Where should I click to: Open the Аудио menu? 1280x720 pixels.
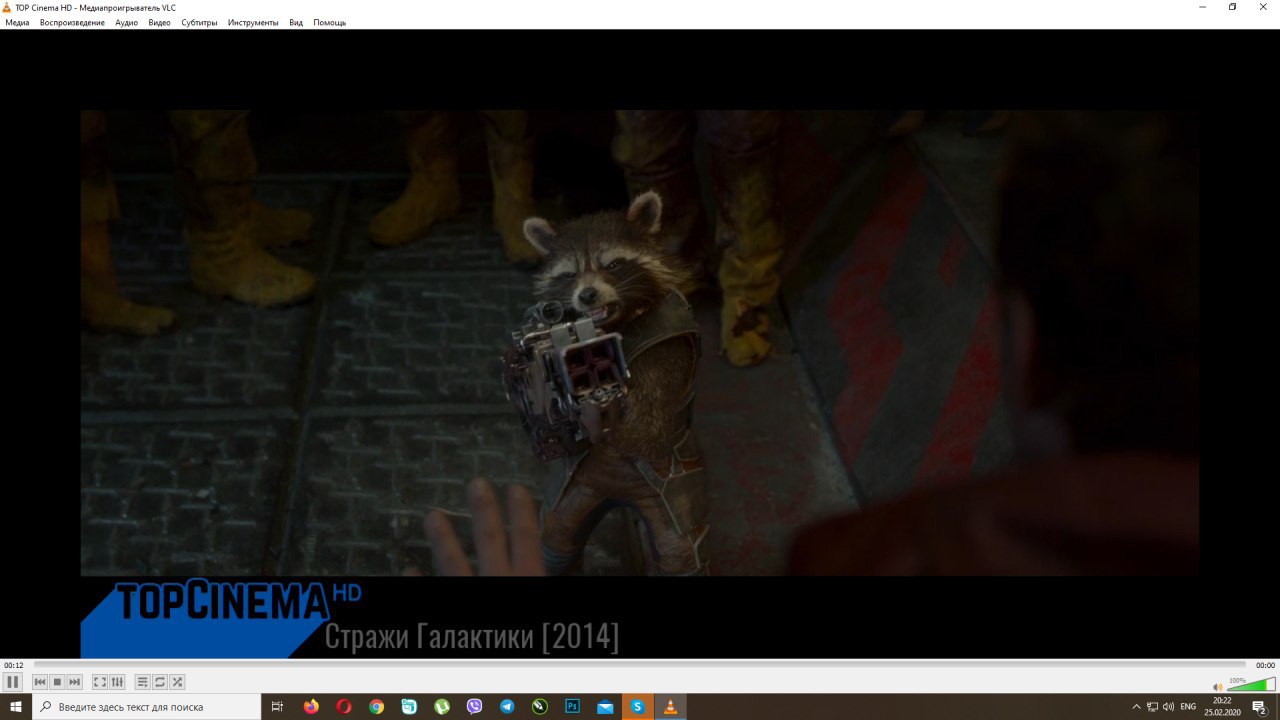[126, 22]
